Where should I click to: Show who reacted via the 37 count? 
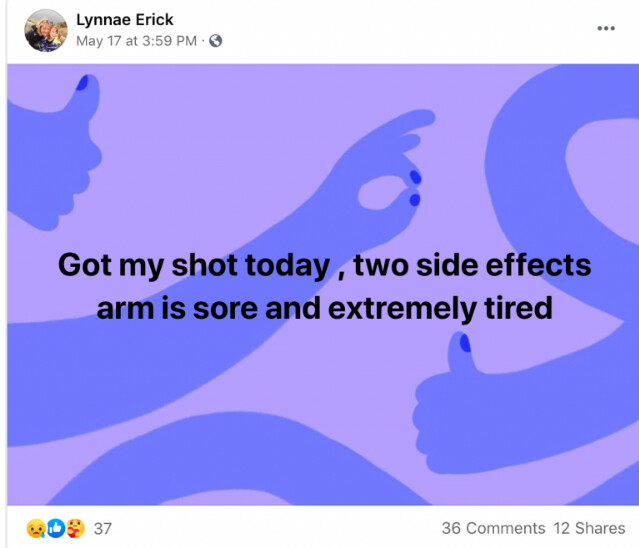pyautogui.click(x=102, y=528)
